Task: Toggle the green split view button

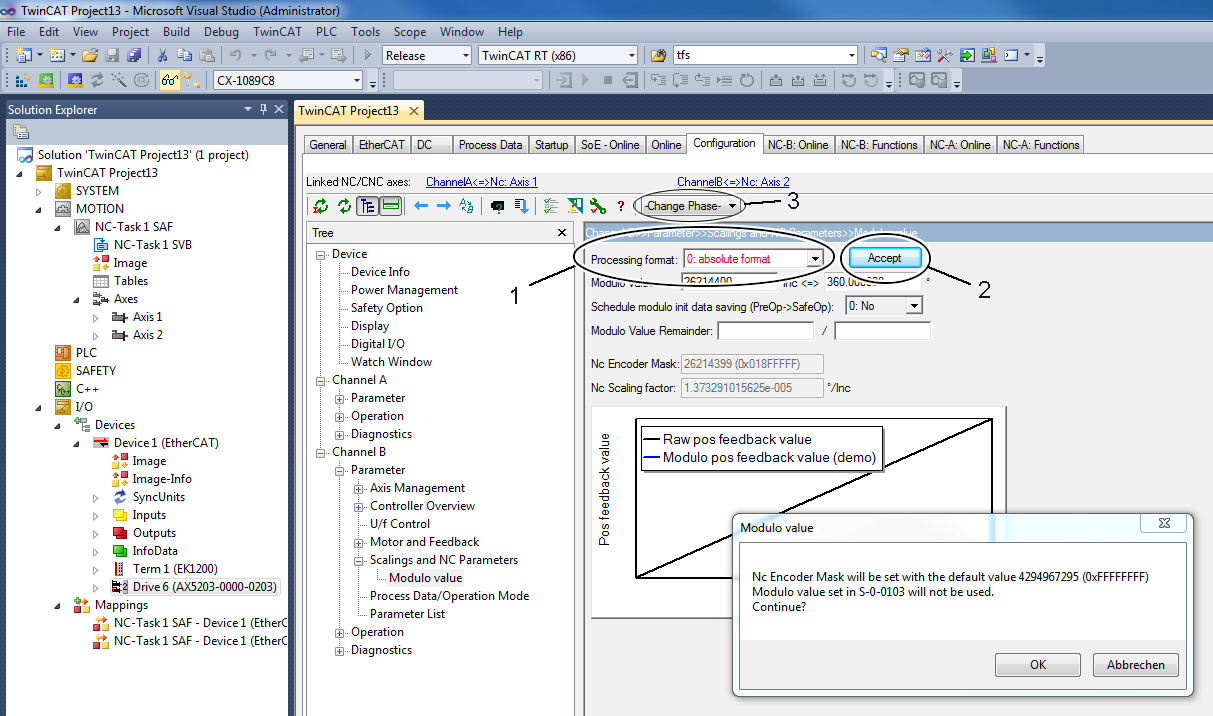Action: coord(391,206)
